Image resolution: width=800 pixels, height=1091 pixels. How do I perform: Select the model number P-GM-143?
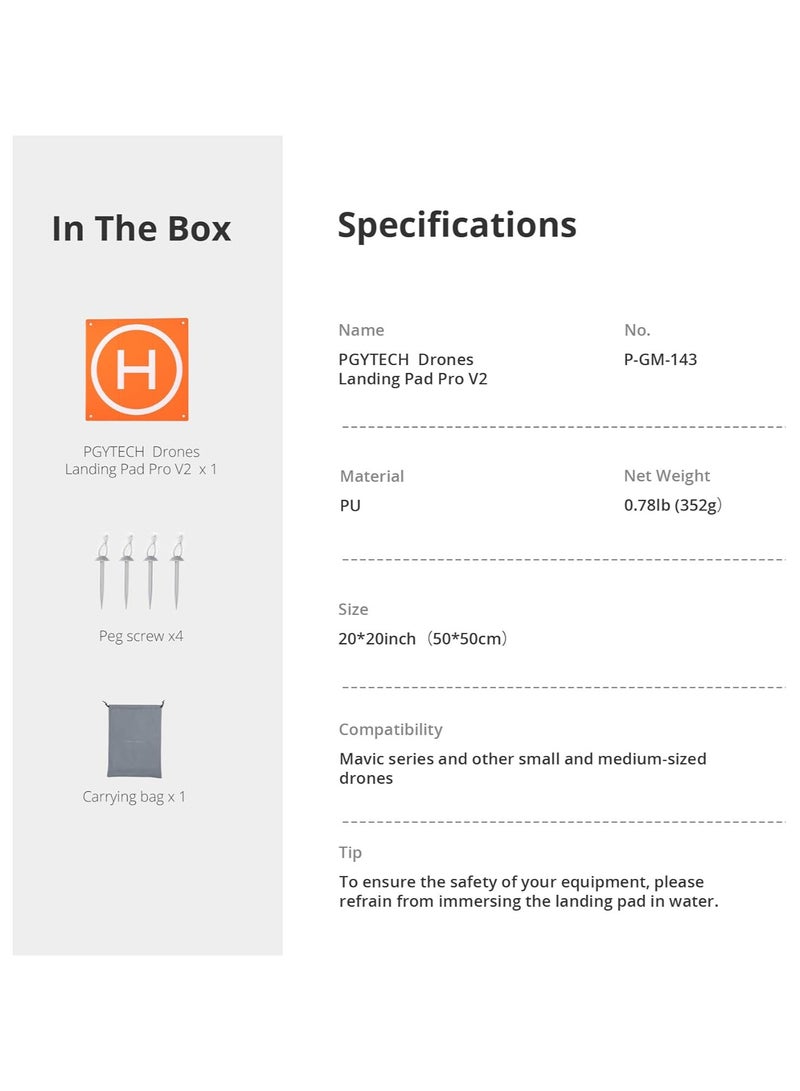pyautogui.click(x=660, y=359)
